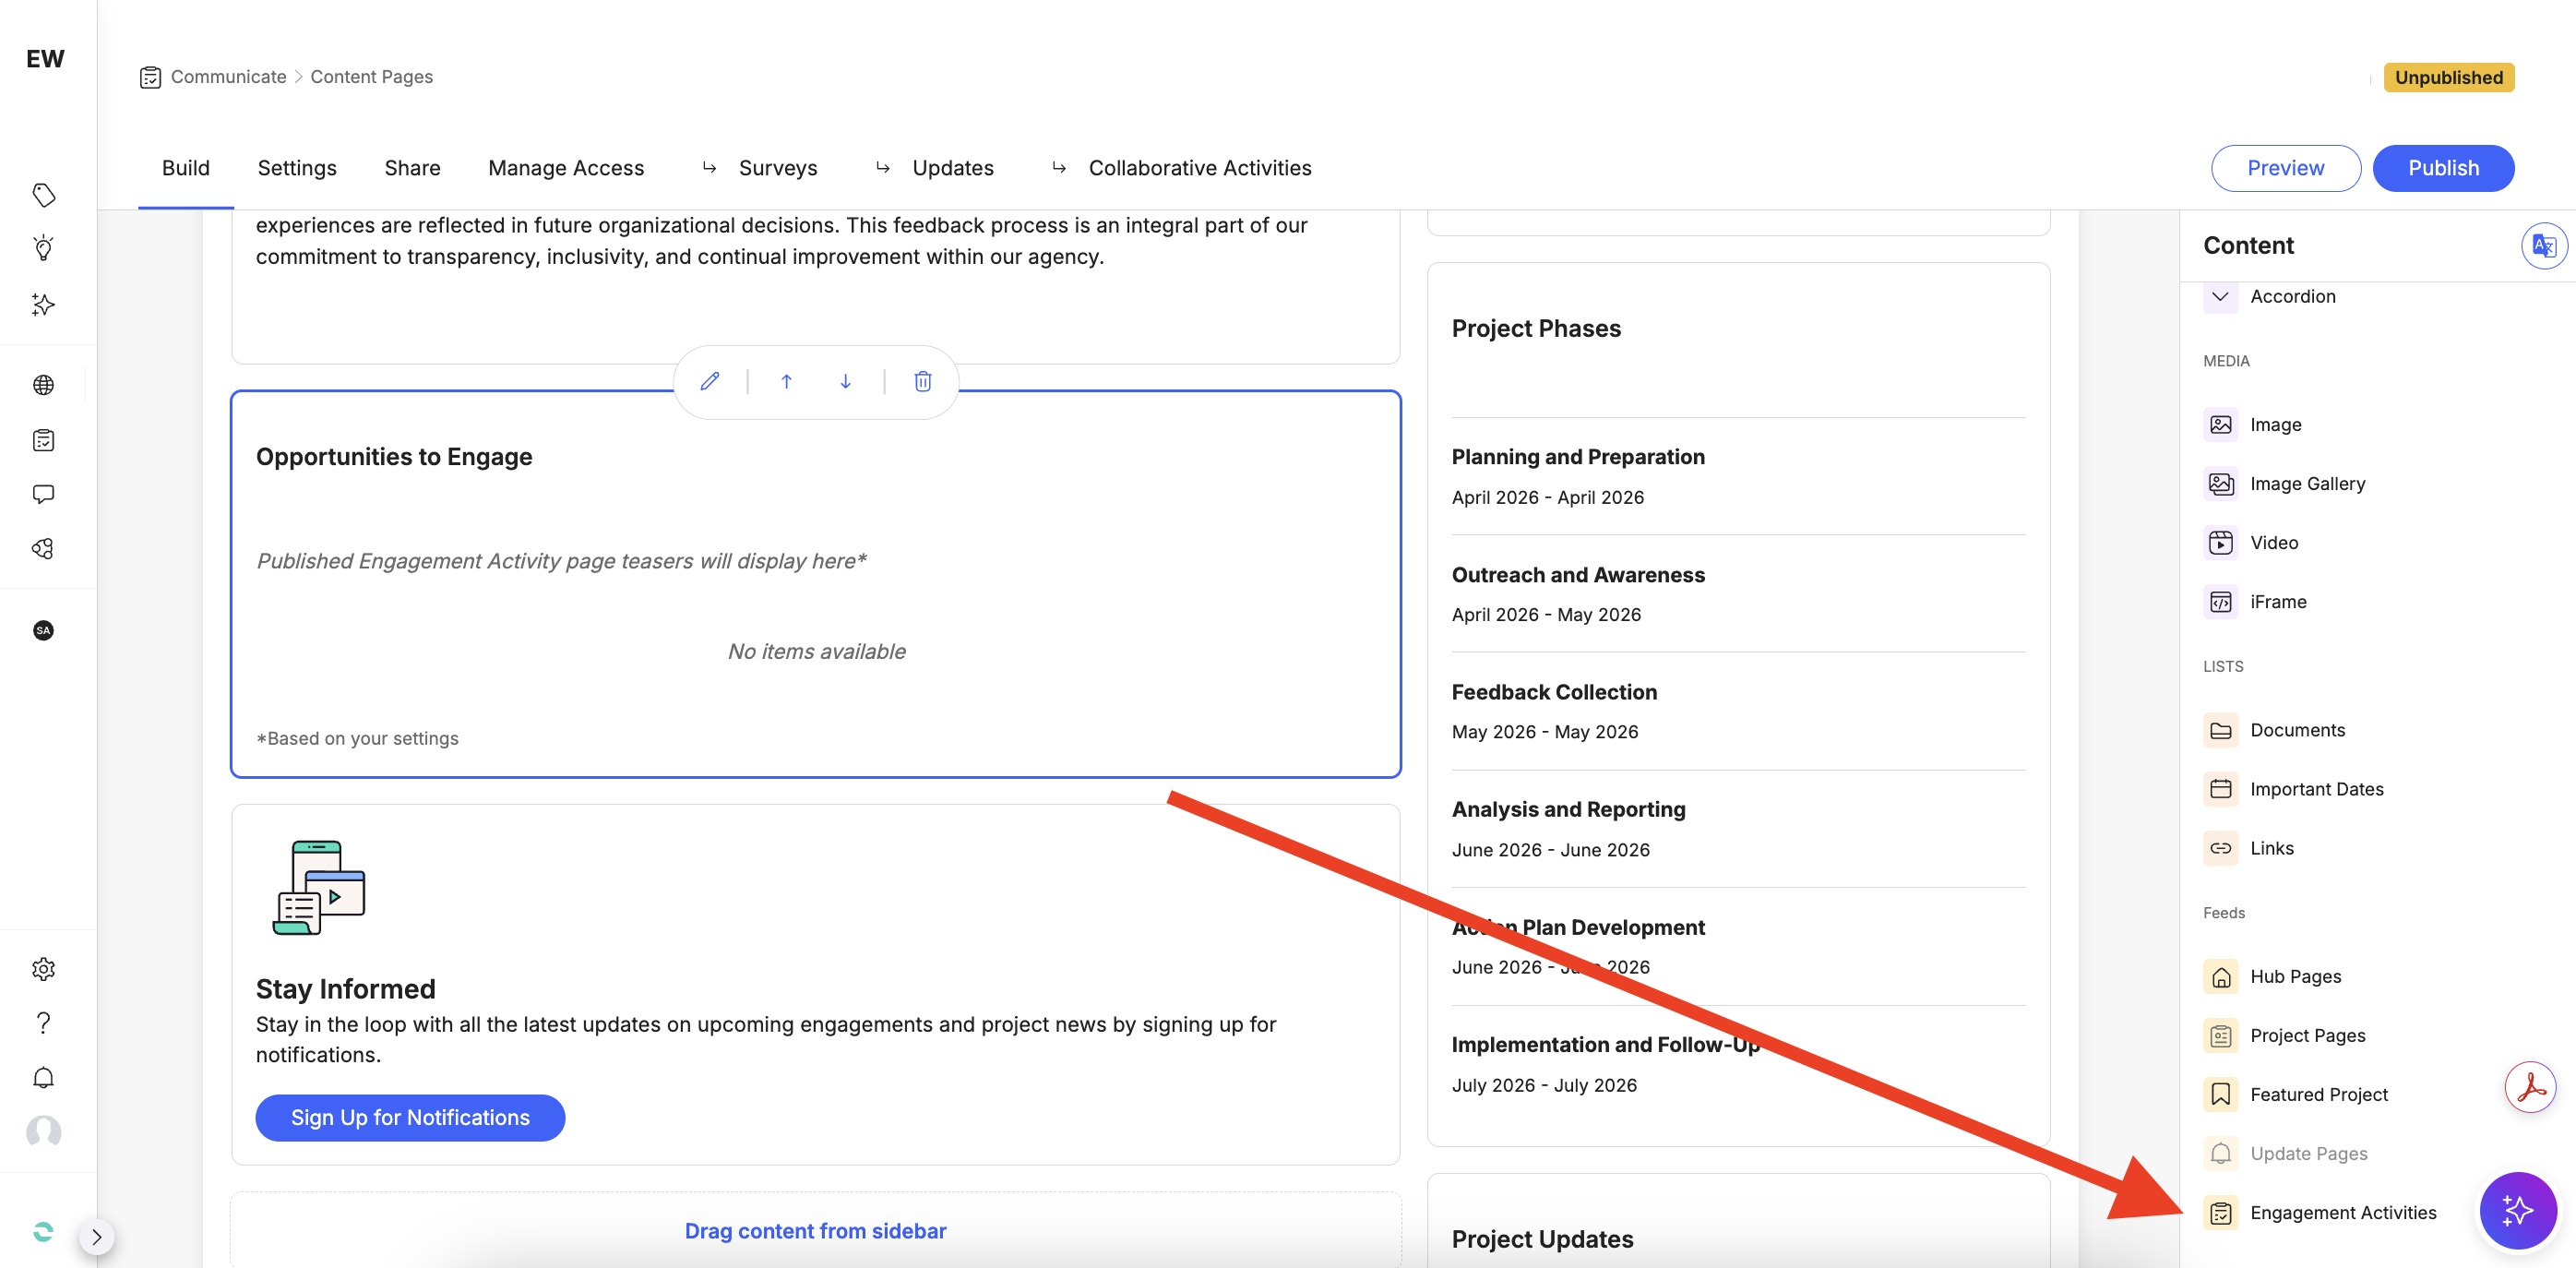Select the Engagement Activities feed
This screenshot has height=1268, width=2576.
[2343, 1212]
